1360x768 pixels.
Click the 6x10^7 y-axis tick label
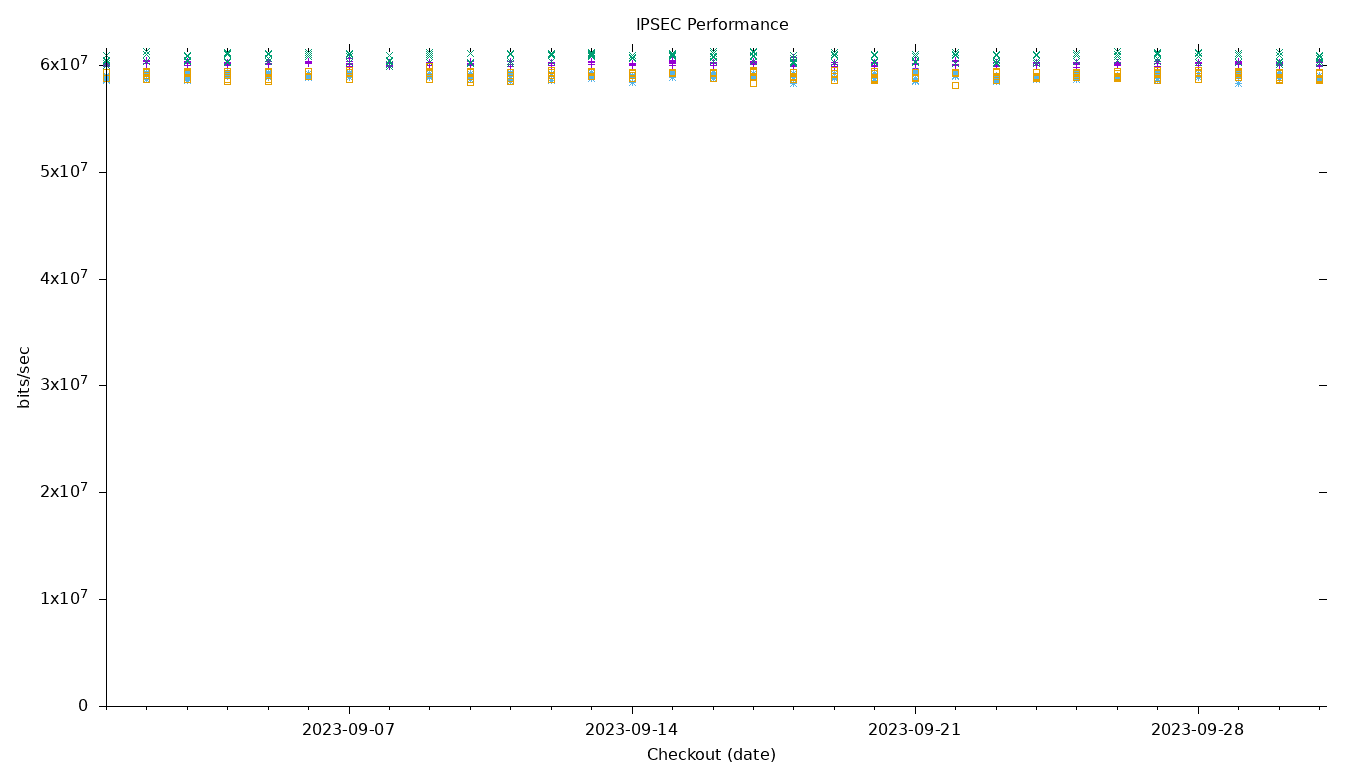point(64,64)
